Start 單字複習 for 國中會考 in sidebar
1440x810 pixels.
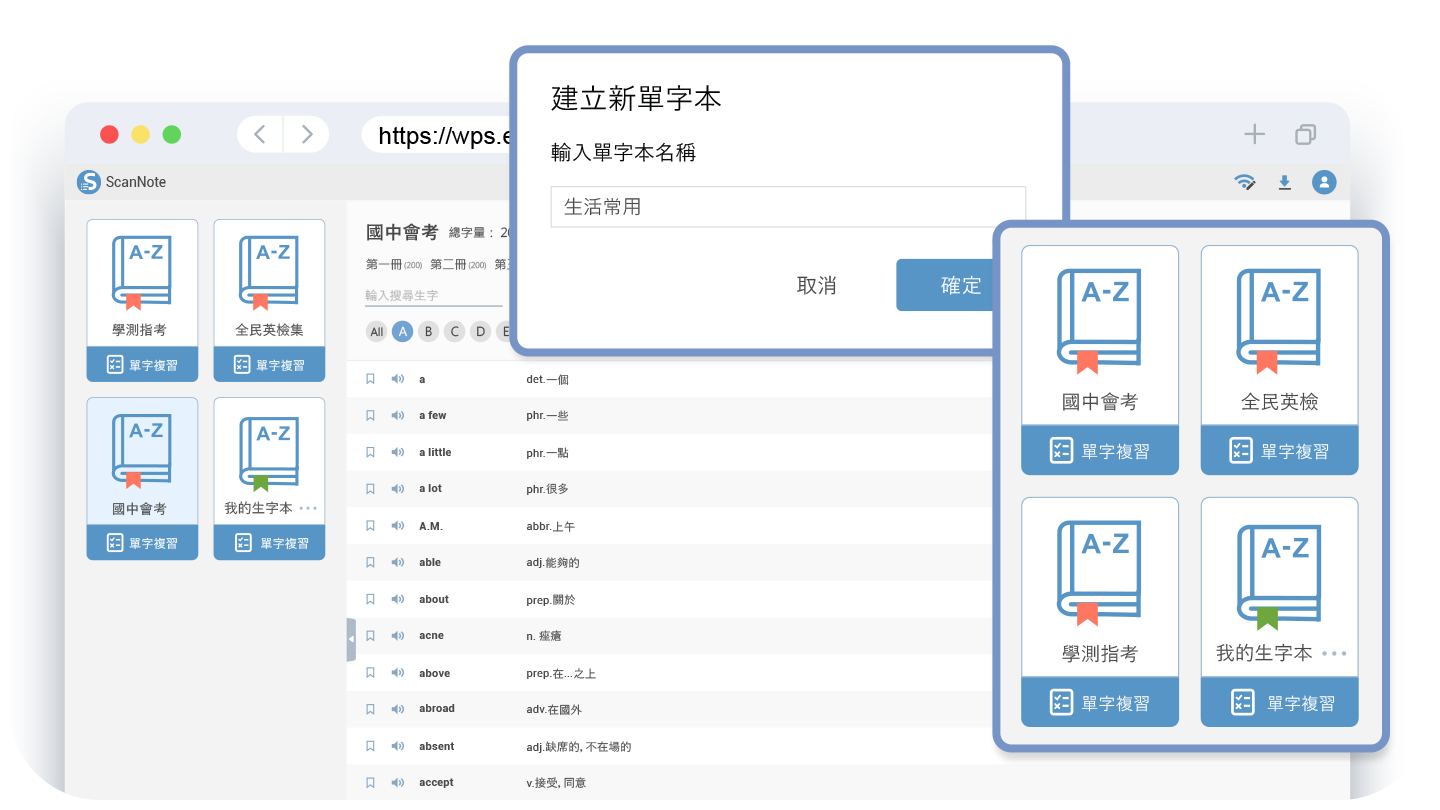click(142, 542)
